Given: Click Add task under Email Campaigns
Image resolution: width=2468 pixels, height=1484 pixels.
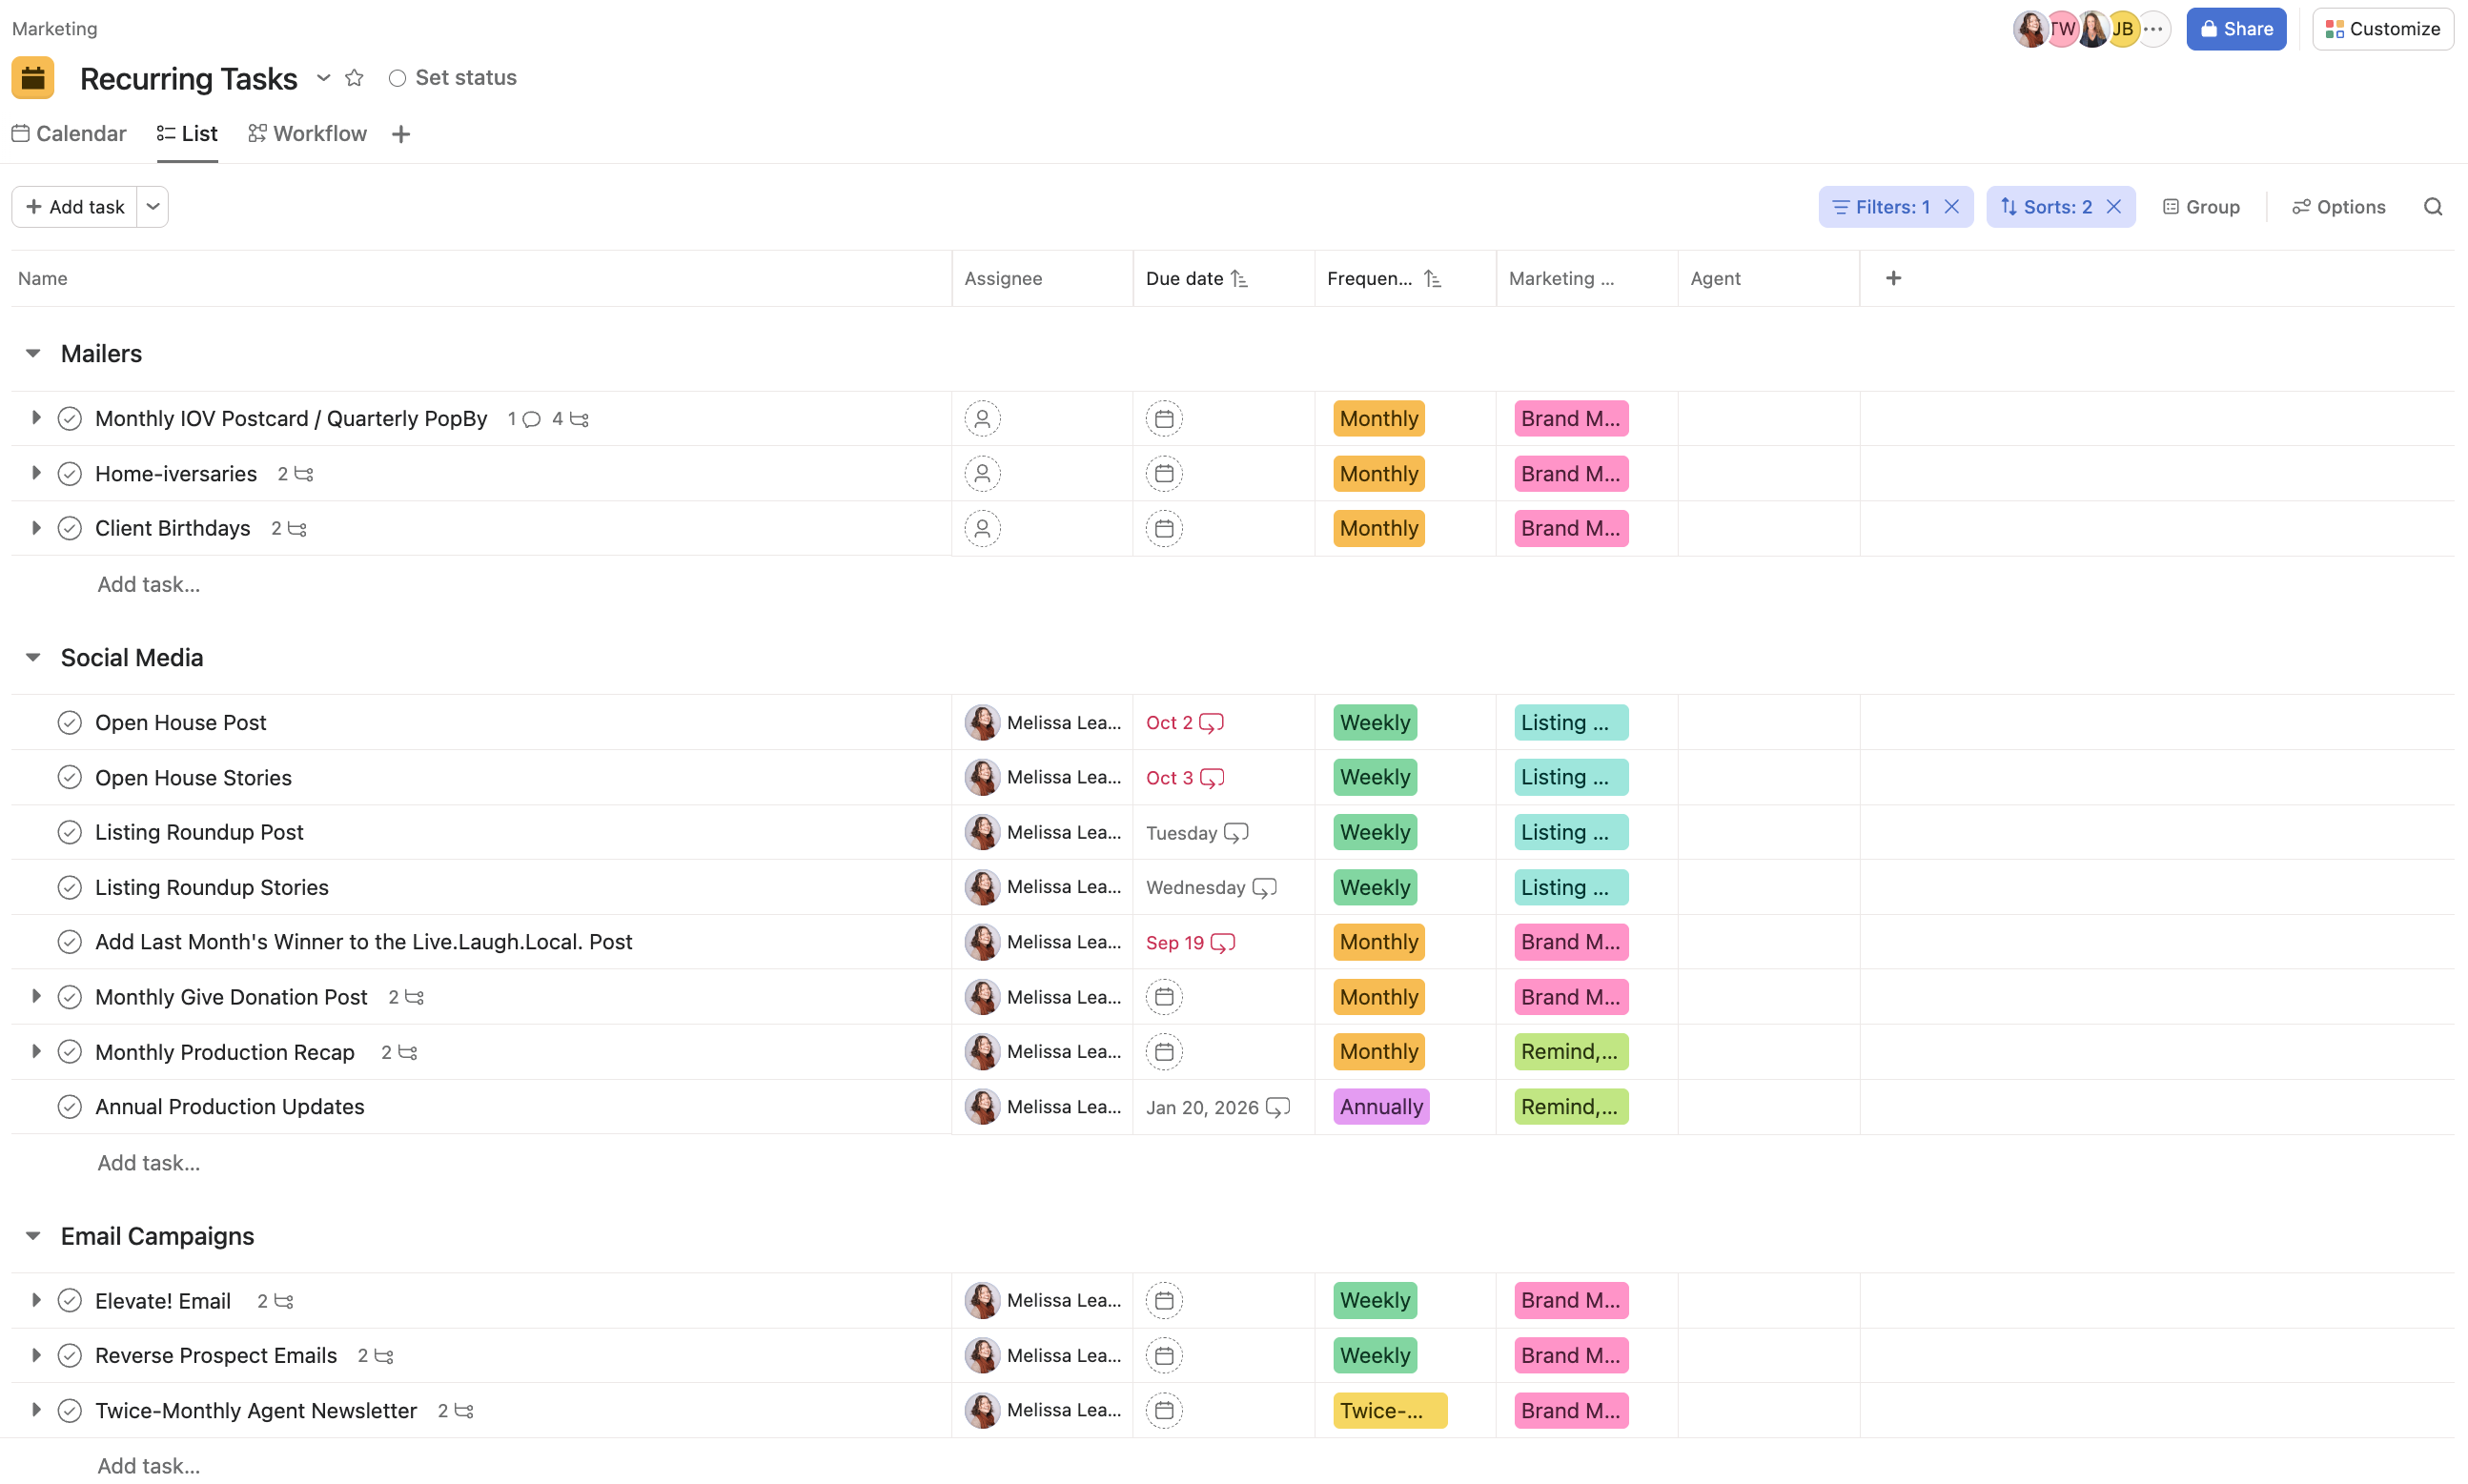Looking at the screenshot, I should tap(147, 1464).
